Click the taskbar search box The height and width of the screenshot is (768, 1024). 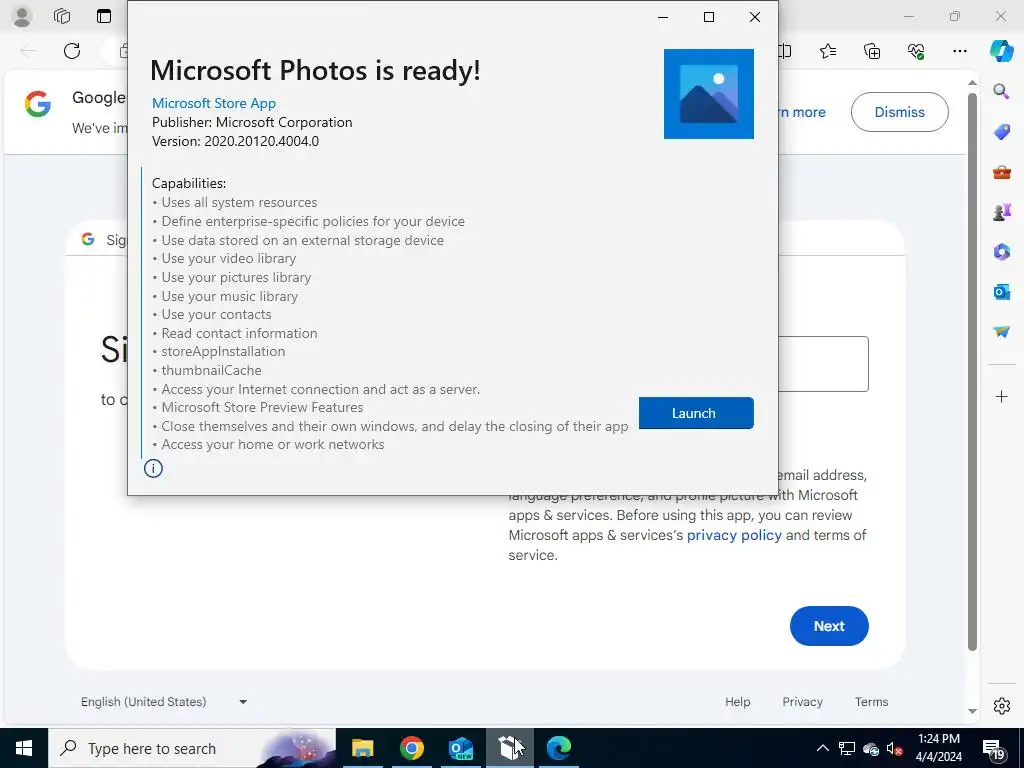coord(192,748)
